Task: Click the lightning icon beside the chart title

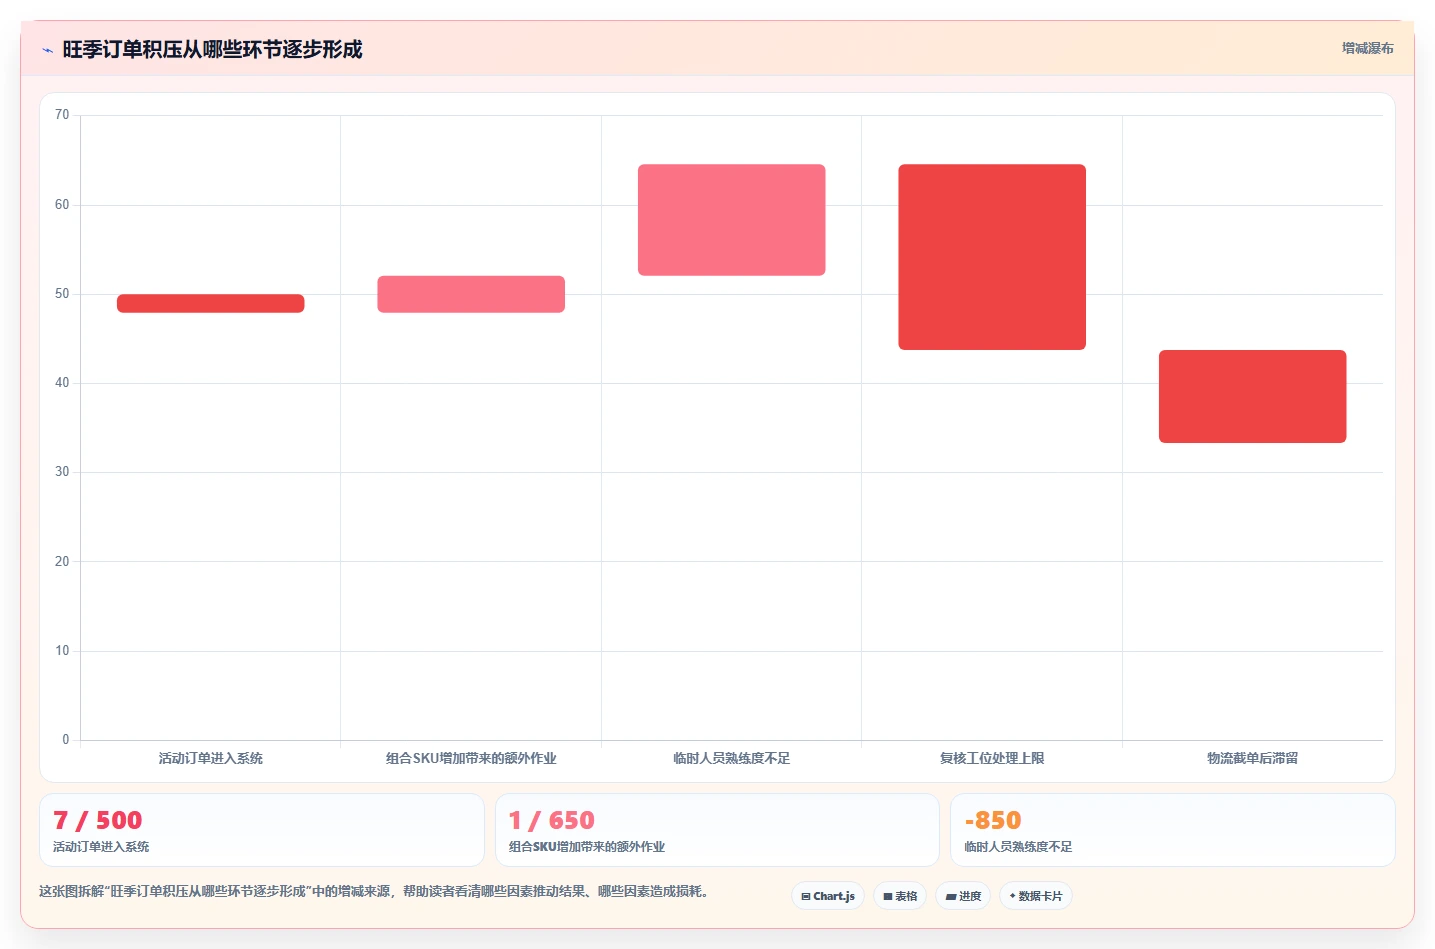Action: pos(47,50)
